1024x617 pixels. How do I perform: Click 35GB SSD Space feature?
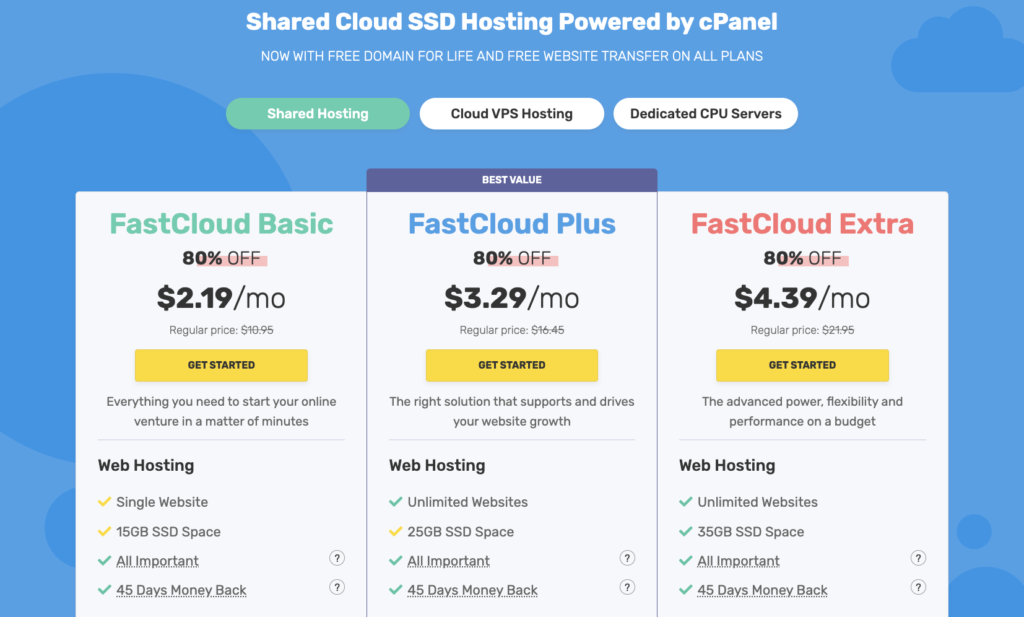tap(750, 531)
